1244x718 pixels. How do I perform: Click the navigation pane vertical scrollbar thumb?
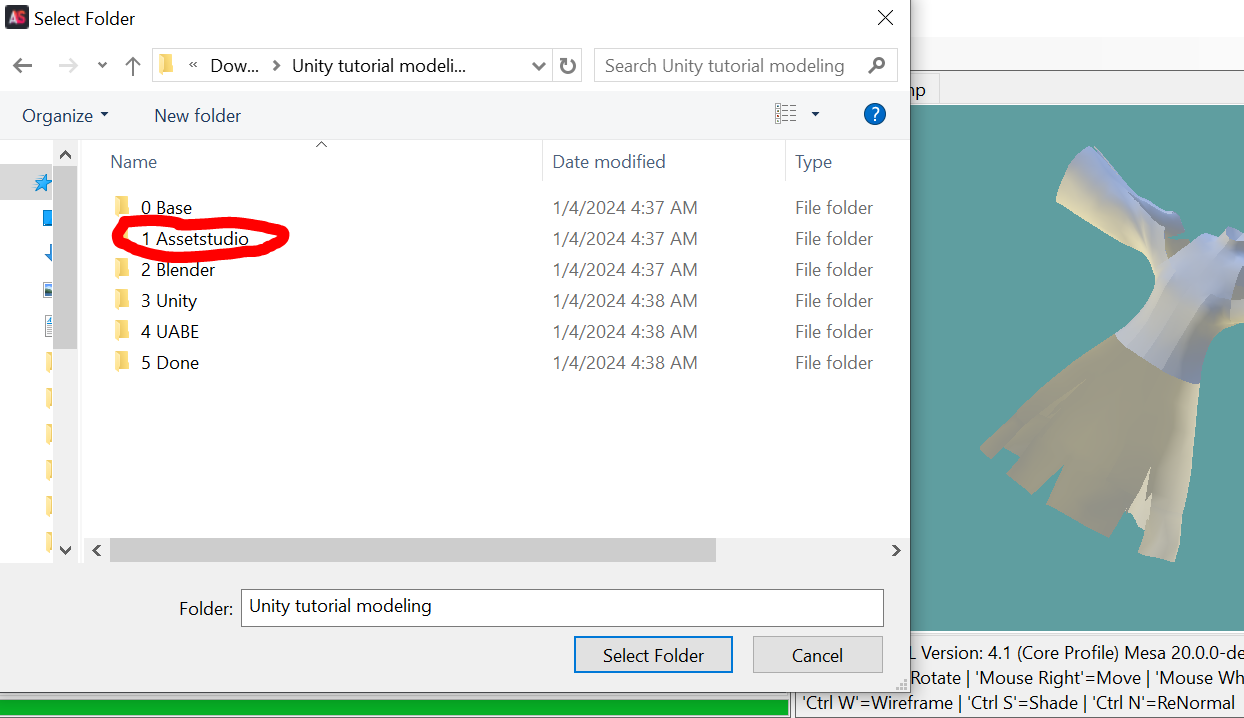(x=65, y=257)
